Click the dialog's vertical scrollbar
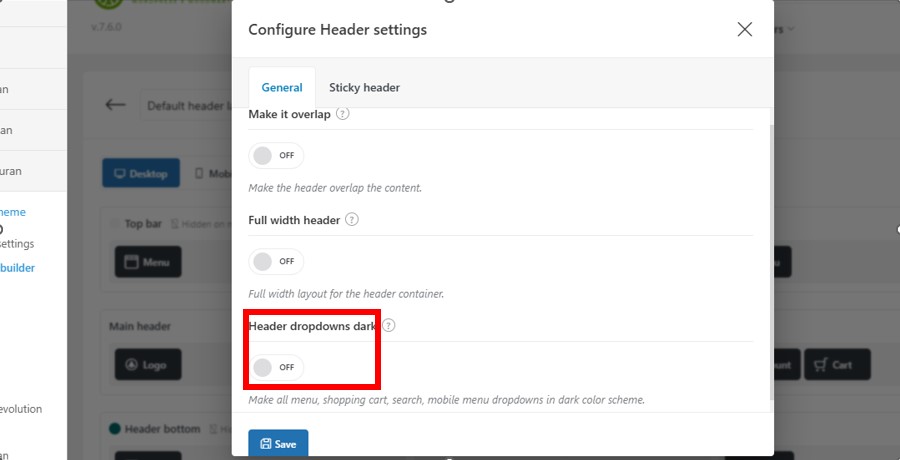This screenshot has width=900, height=460. click(x=771, y=261)
